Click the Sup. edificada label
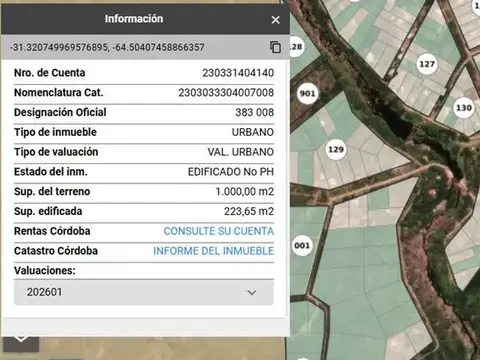Viewport: 480px width, 360px height. coord(48,211)
